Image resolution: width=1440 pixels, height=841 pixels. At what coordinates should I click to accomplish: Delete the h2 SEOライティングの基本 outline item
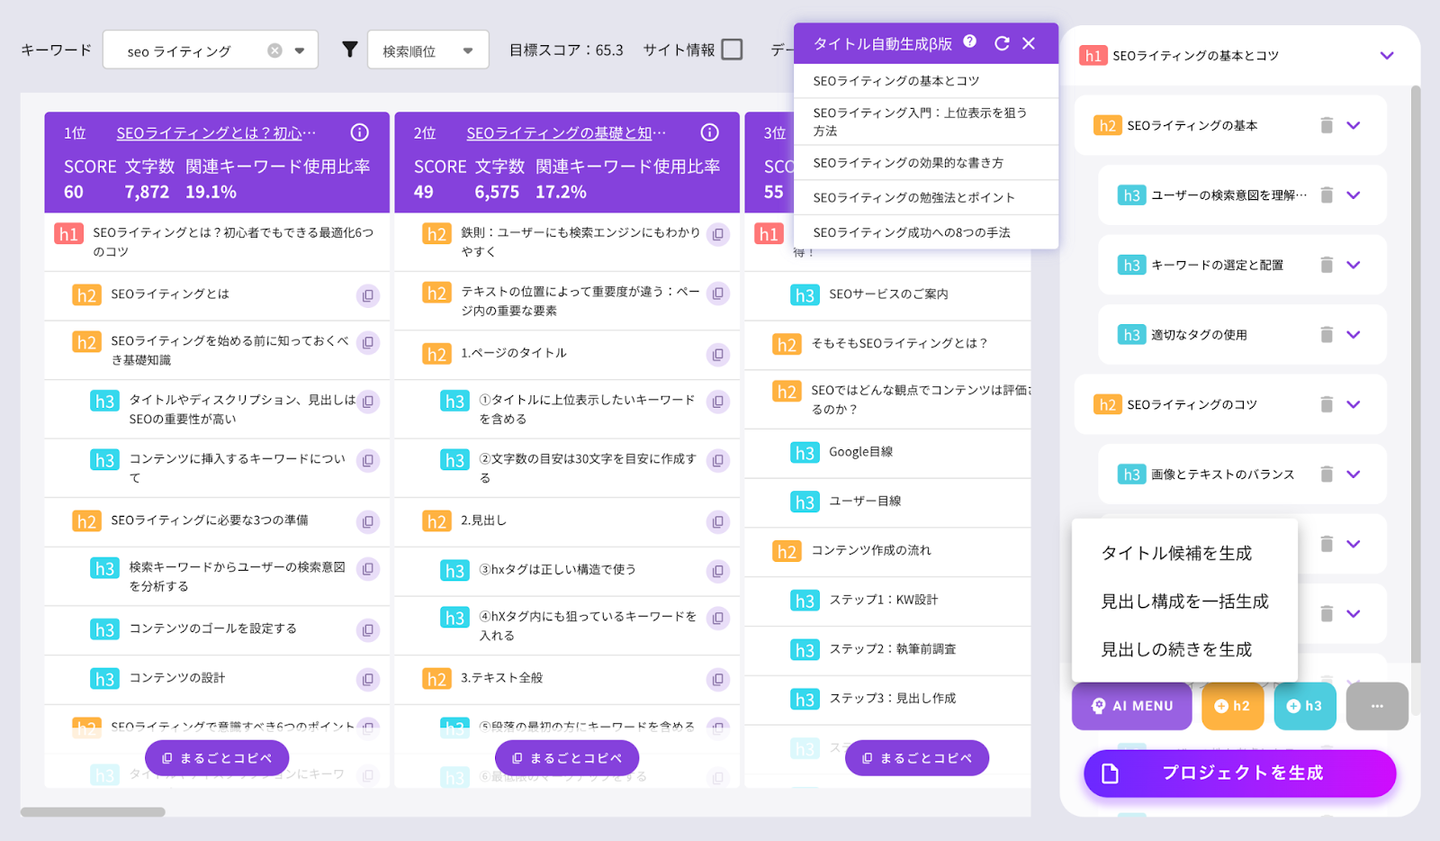click(1326, 125)
